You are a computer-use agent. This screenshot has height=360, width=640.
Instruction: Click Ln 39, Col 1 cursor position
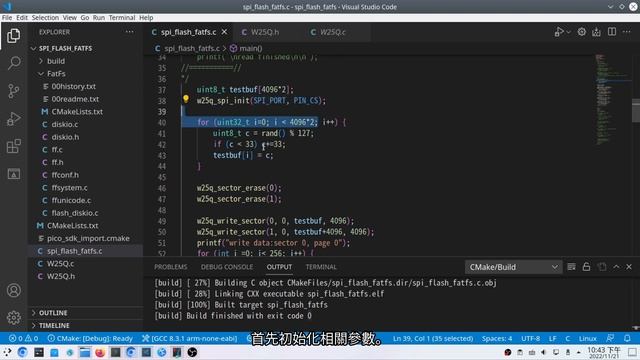click(433, 338)
